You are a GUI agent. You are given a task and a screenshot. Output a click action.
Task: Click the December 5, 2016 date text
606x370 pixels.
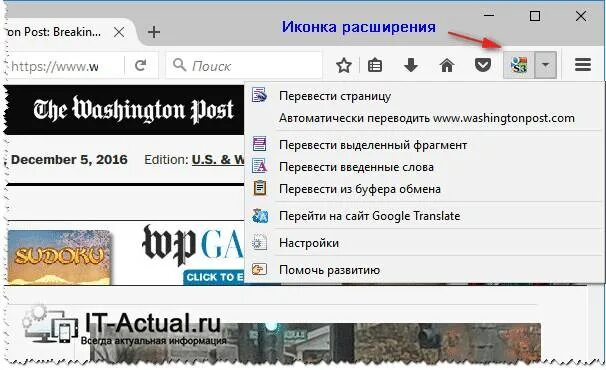coord(69,159)
